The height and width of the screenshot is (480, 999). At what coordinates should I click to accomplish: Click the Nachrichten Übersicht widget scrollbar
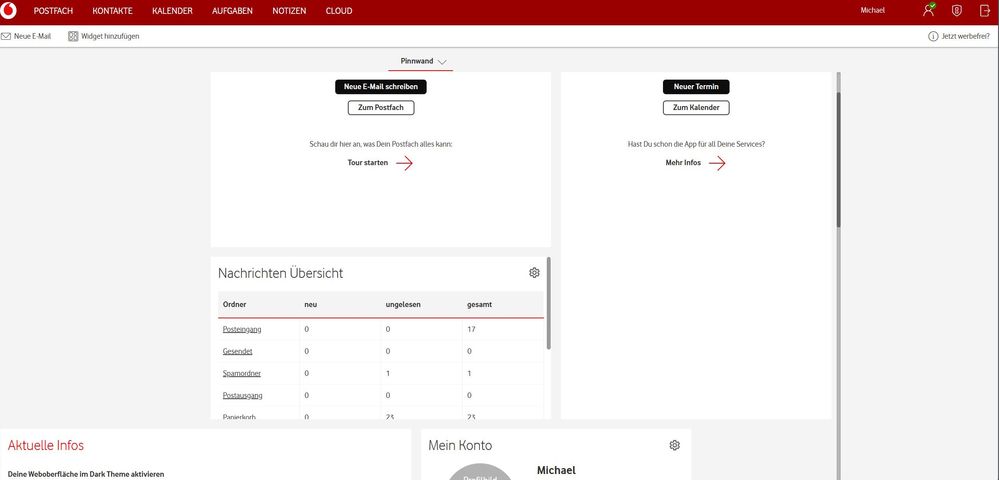click(x=549, y=303)
